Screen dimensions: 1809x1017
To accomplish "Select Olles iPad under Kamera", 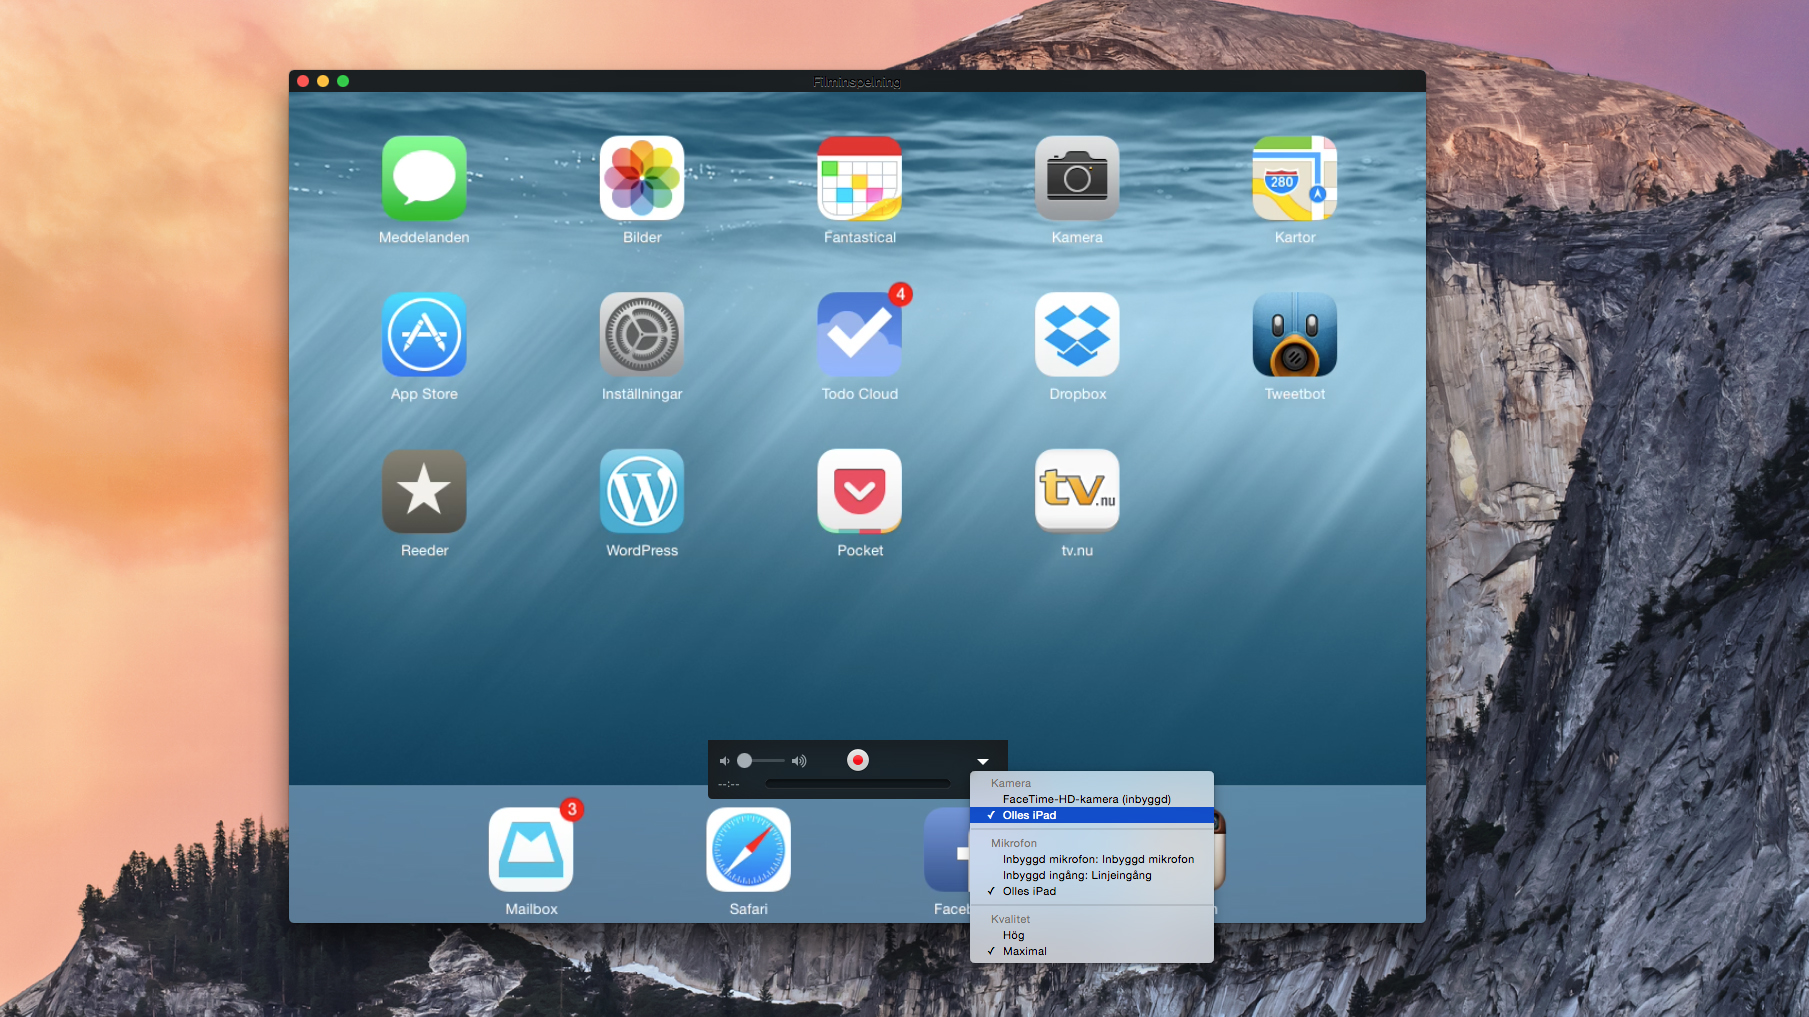I will [1092, 815].
